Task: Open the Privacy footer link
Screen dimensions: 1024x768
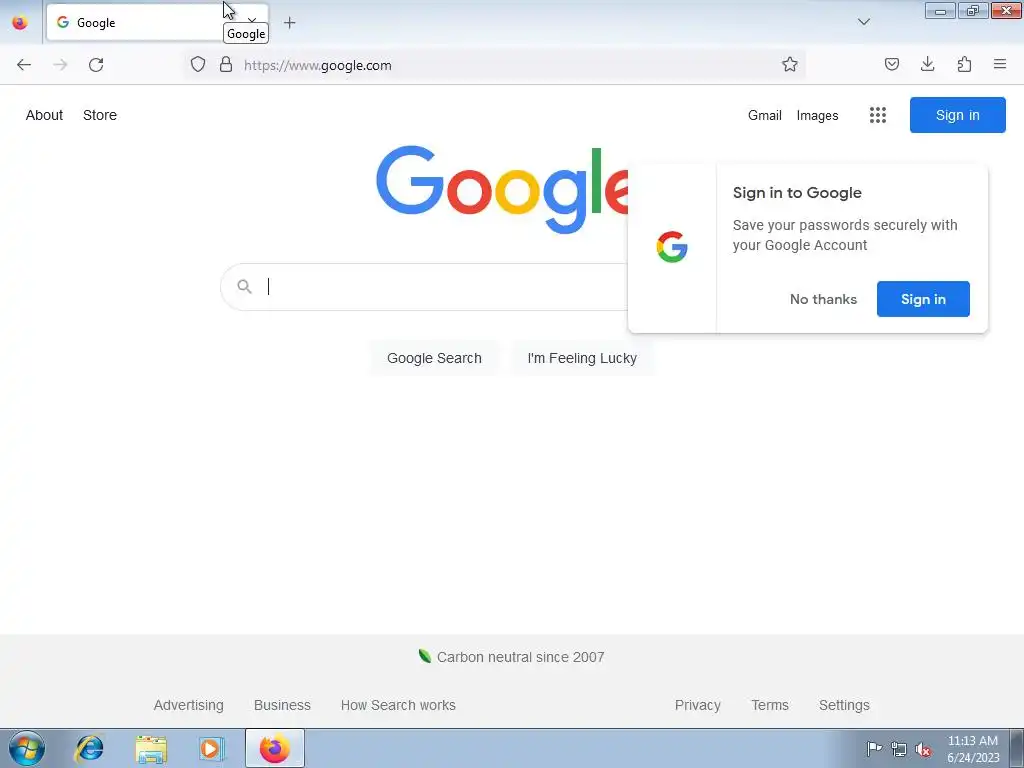Action: coord(697,705)
